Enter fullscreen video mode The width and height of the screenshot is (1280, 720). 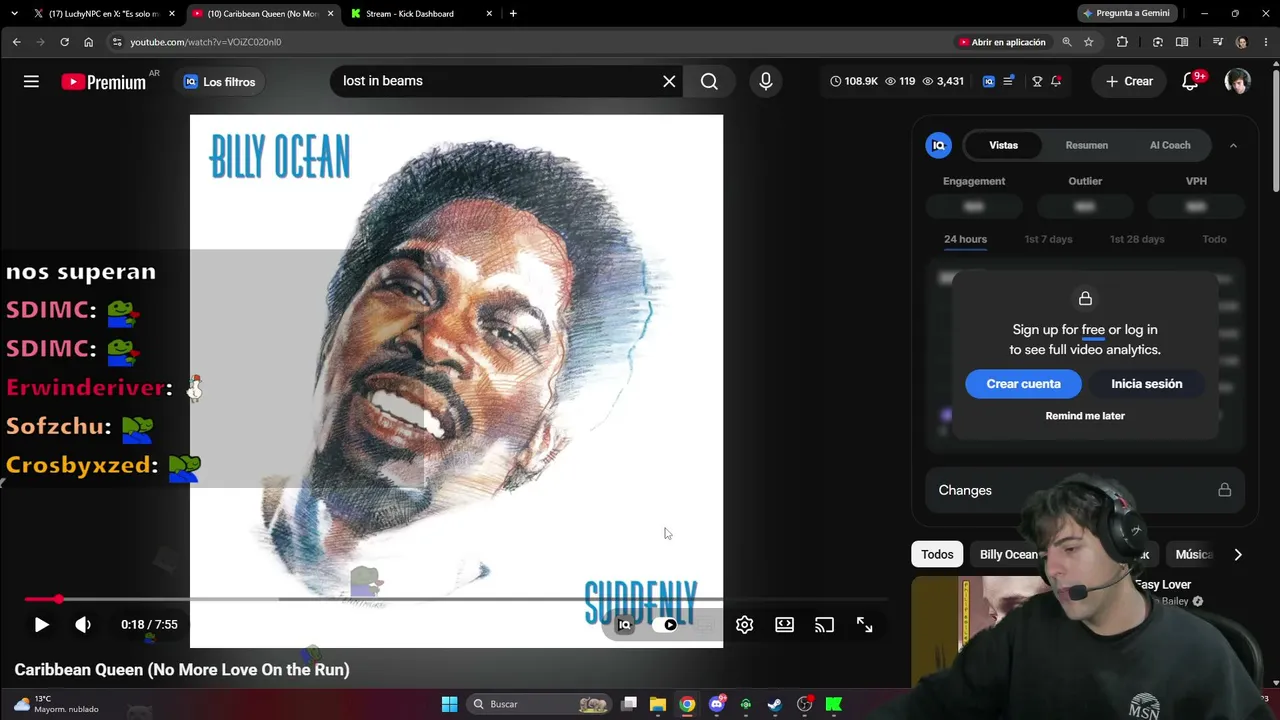[864, 625]
